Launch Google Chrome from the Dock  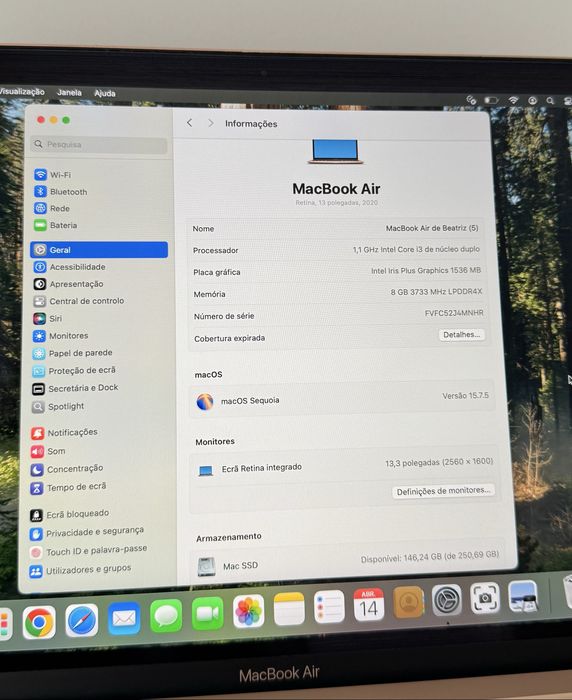point(39,622)
